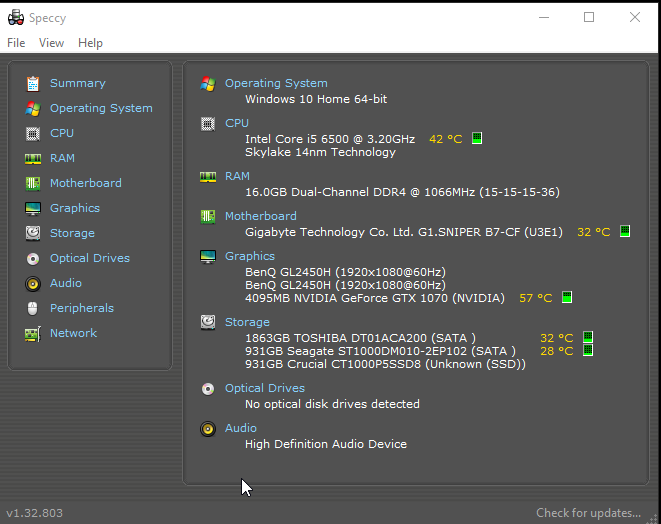Open Audio section from sidebar
Screen dimensions: 661x524
tap(66, 283)
